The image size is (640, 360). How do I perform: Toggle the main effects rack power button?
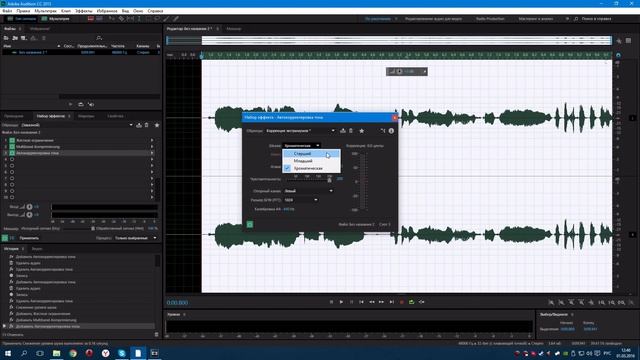[5, 238]
